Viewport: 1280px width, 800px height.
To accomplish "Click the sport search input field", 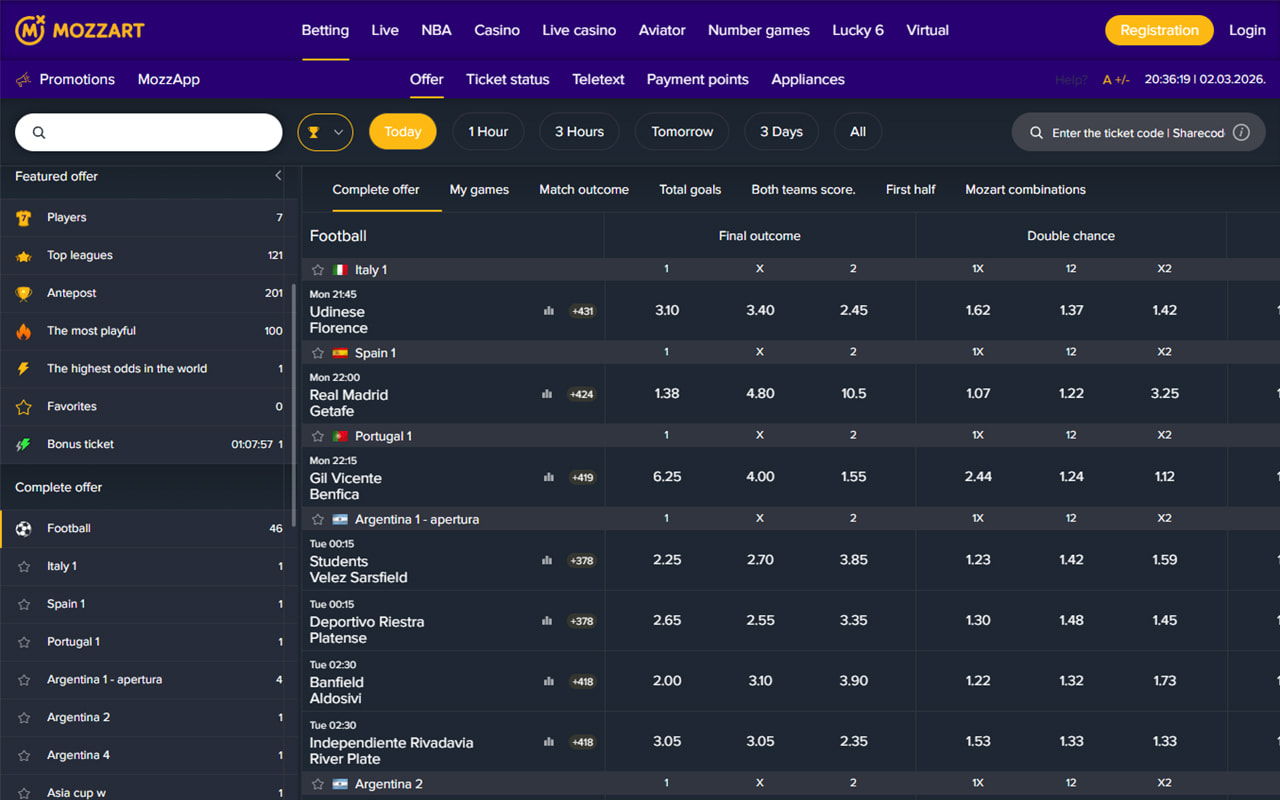I will click(x=149, y=132).
